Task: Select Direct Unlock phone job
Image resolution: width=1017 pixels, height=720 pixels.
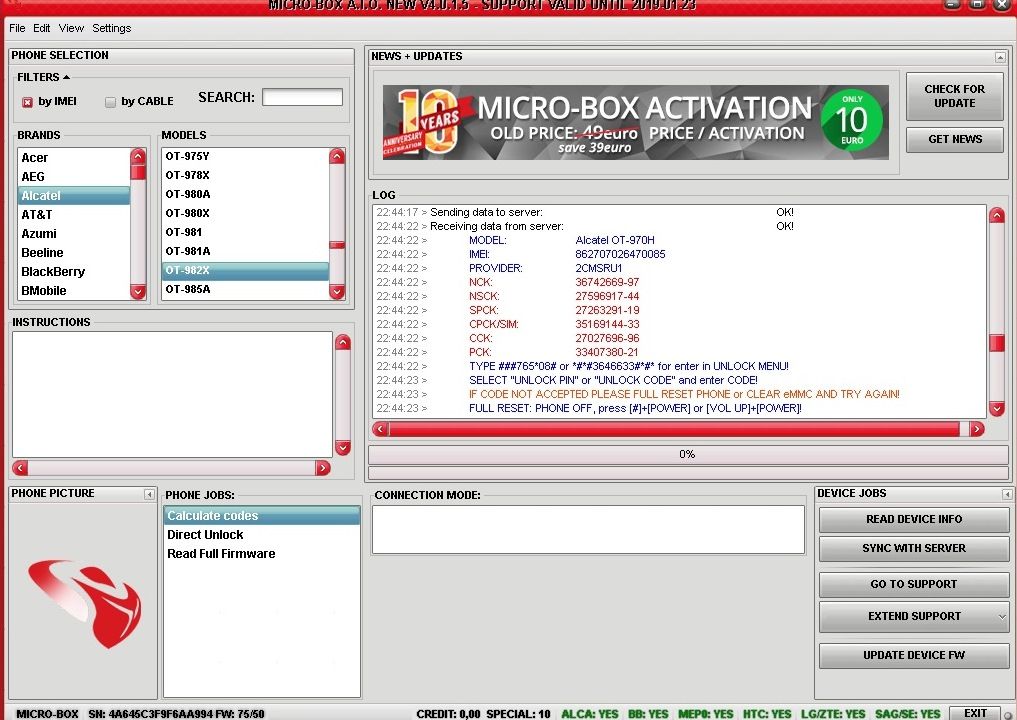Action: pos(262,534)
